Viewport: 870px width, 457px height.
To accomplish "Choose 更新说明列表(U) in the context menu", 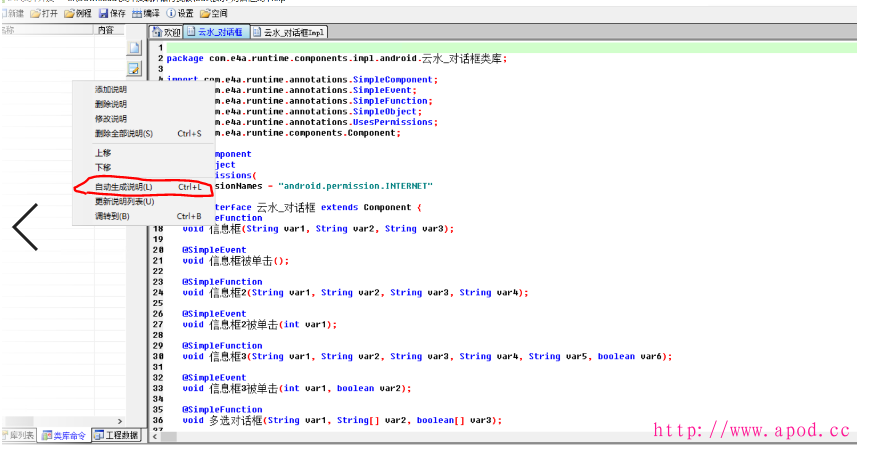I will coord(124,201).
